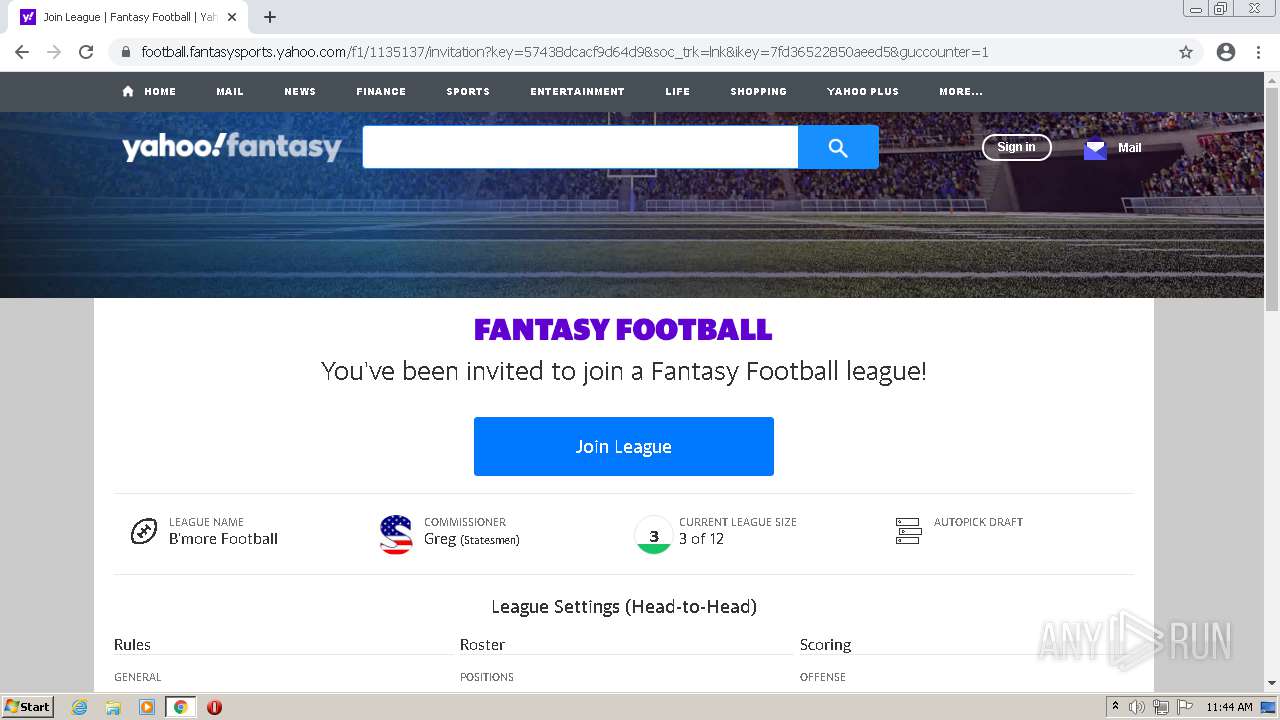Open the FINANCE menu item
The image size is (1280, 720).
point(381,91)
